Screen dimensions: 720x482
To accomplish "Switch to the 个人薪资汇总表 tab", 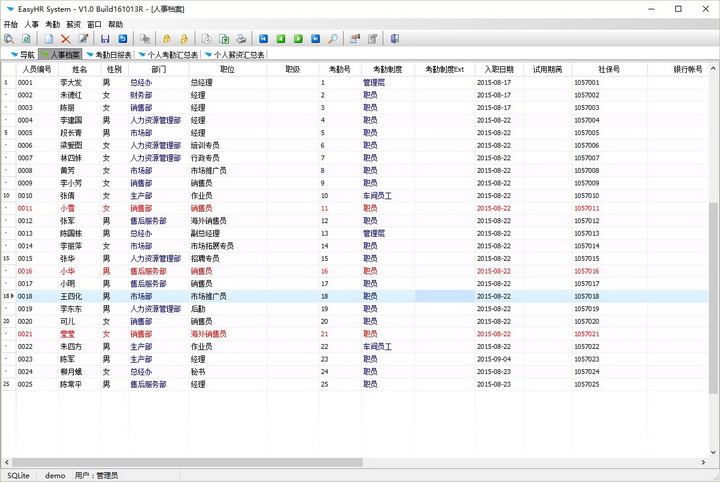I will point(235,55).
